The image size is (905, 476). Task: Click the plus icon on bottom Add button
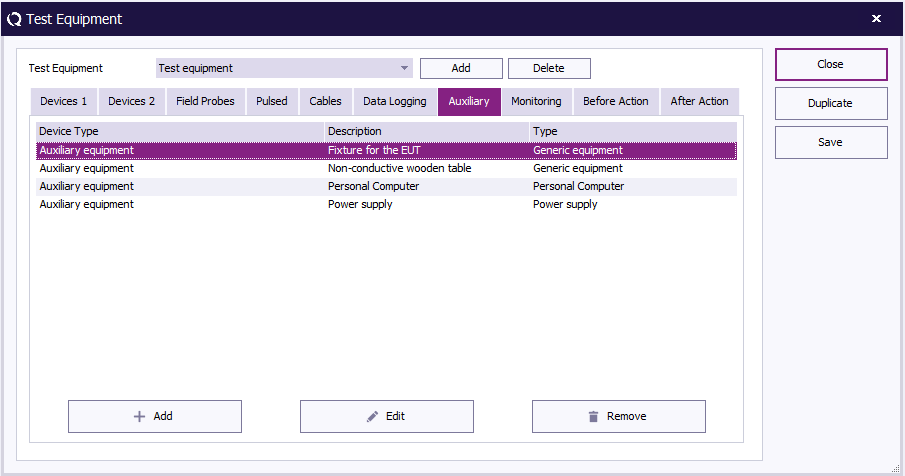[139, 417]
